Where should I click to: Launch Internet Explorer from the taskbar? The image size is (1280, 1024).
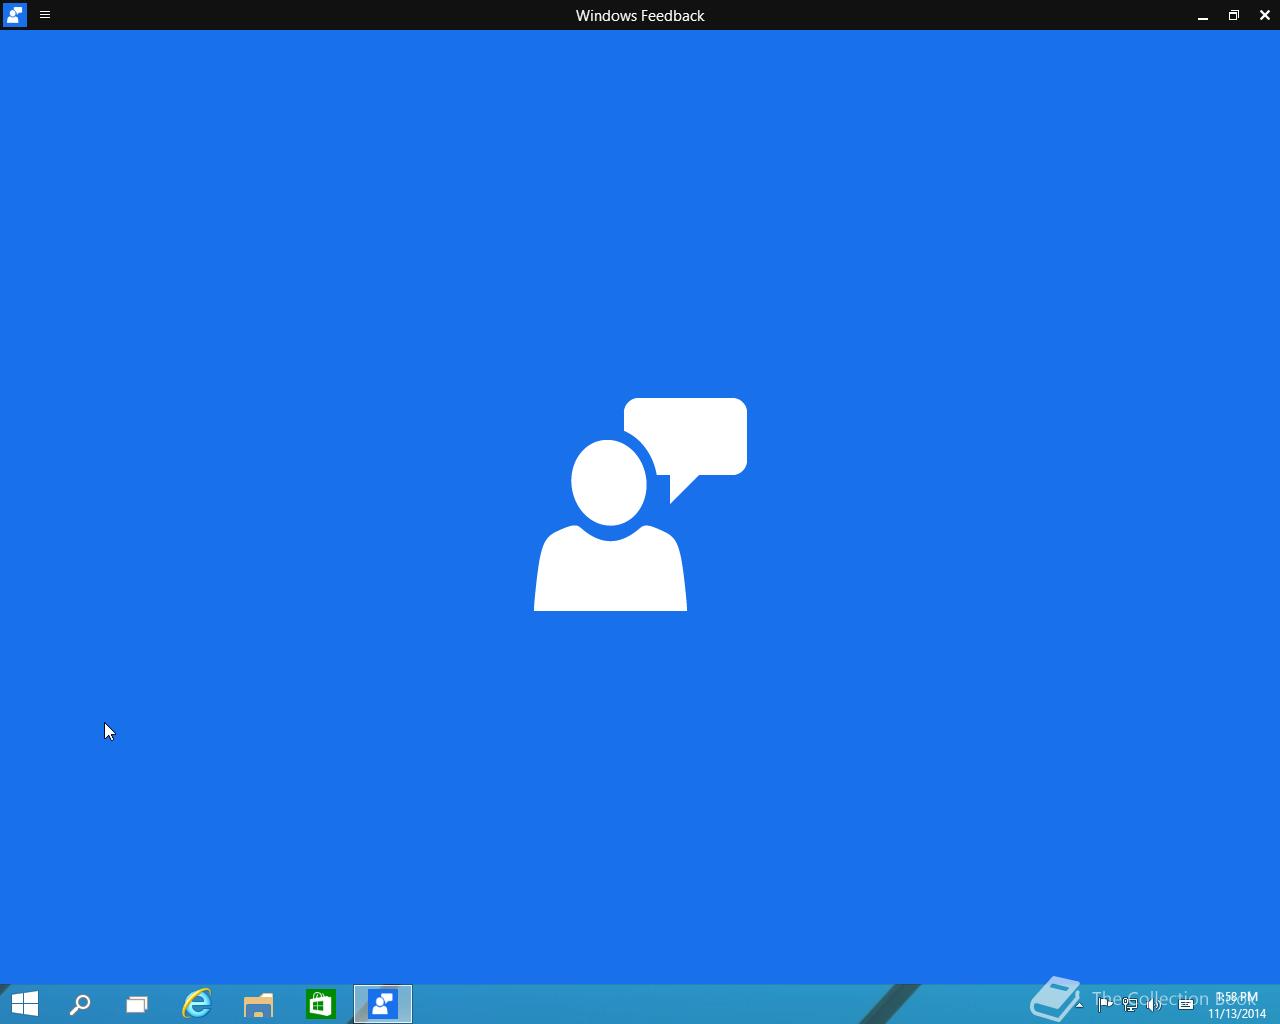click(x=197, y=1004)
